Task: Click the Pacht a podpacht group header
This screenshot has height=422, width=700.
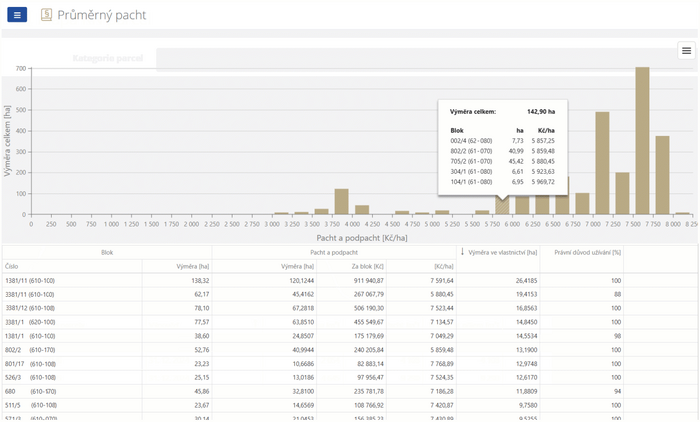Action: click(x=334, y=252)
